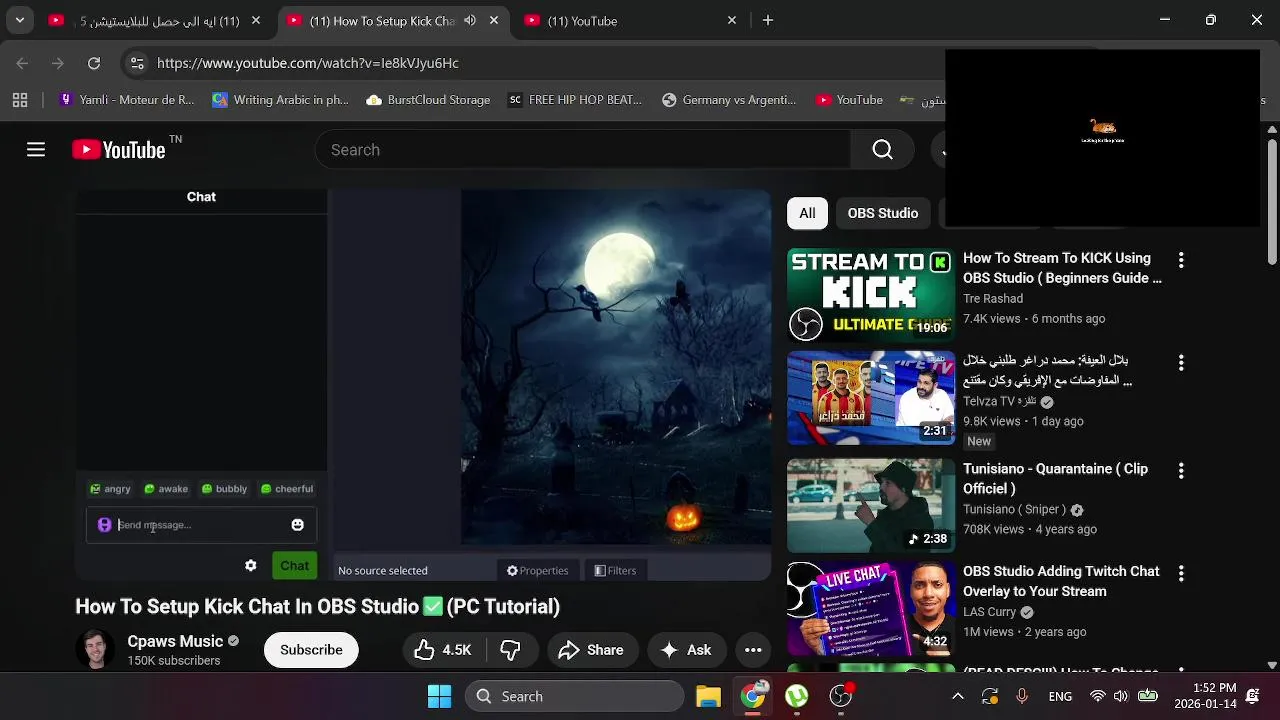1280x720 pixels.
Task: Open BurstCloud Storage bookmark
Action: (428, 100)
